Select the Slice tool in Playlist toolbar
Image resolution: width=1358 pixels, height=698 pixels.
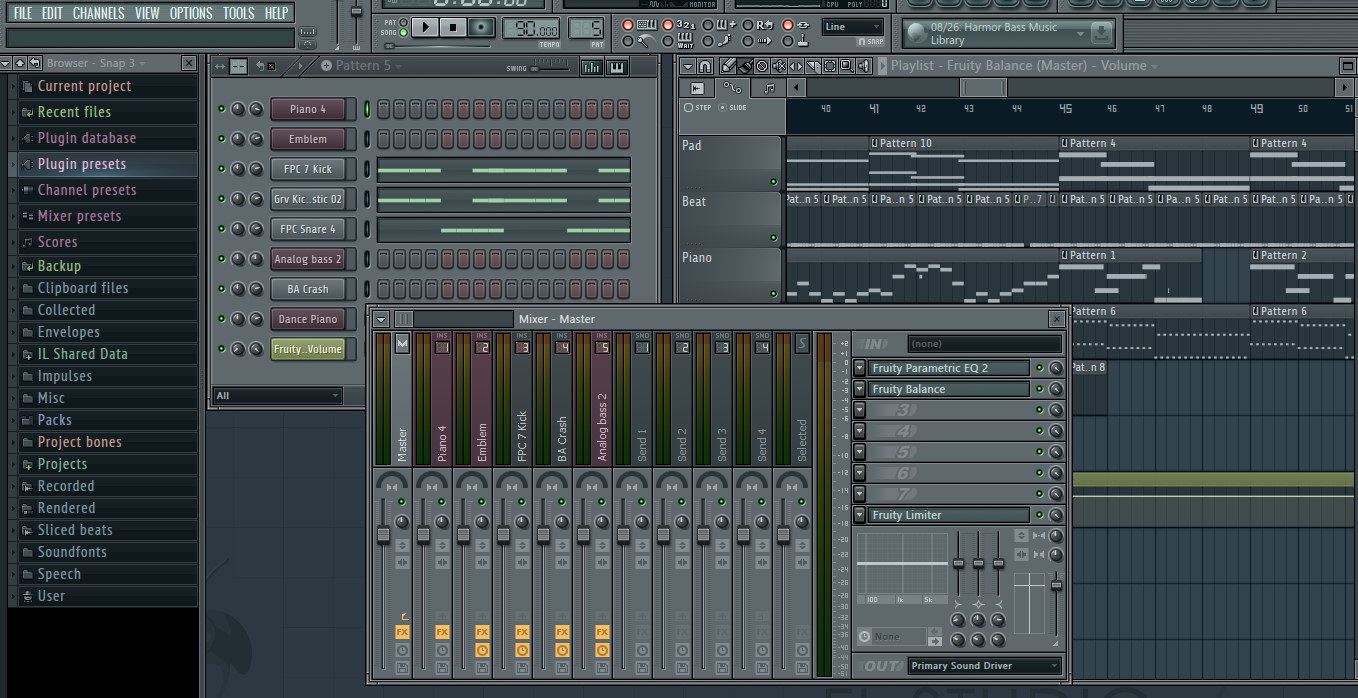click(x=813, y=66)
